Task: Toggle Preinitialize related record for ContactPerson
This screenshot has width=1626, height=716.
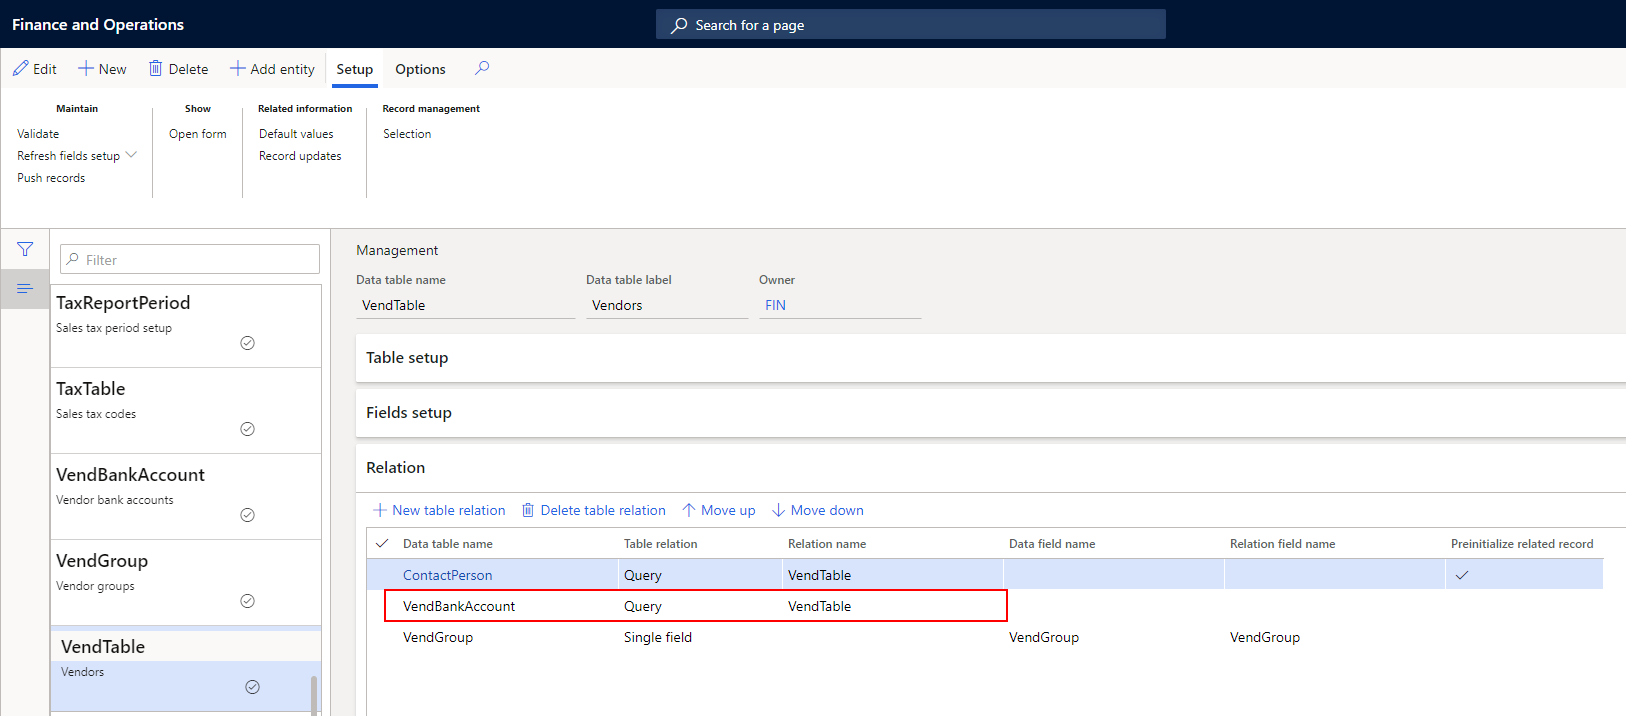Action: 1462,575
